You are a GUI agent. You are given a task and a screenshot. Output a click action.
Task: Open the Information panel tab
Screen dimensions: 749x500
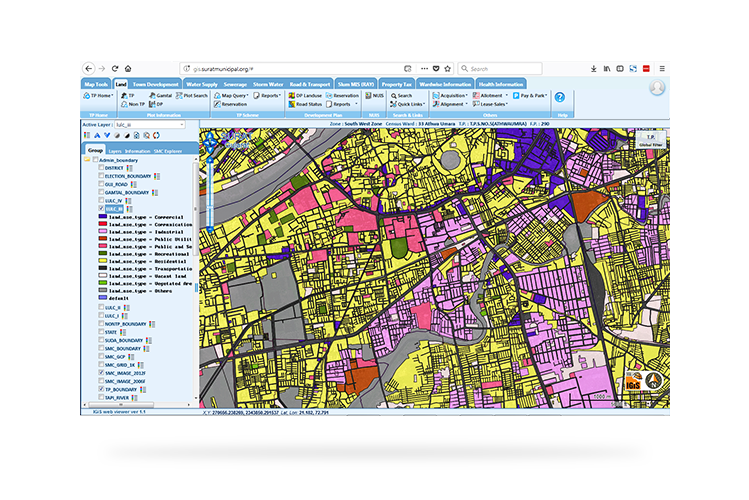click(x=138, y=151)
